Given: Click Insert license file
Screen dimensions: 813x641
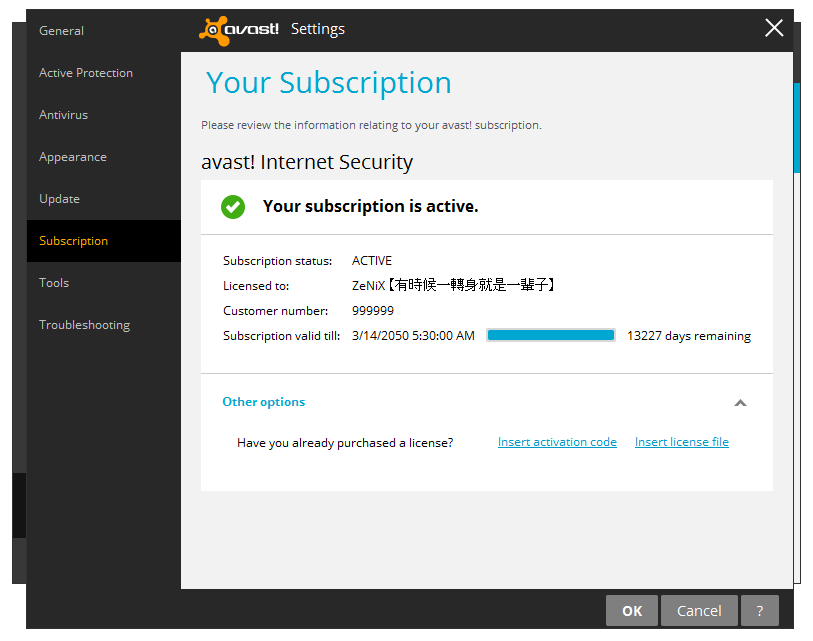Looking at the screenshot, I should tap(681, 441).
